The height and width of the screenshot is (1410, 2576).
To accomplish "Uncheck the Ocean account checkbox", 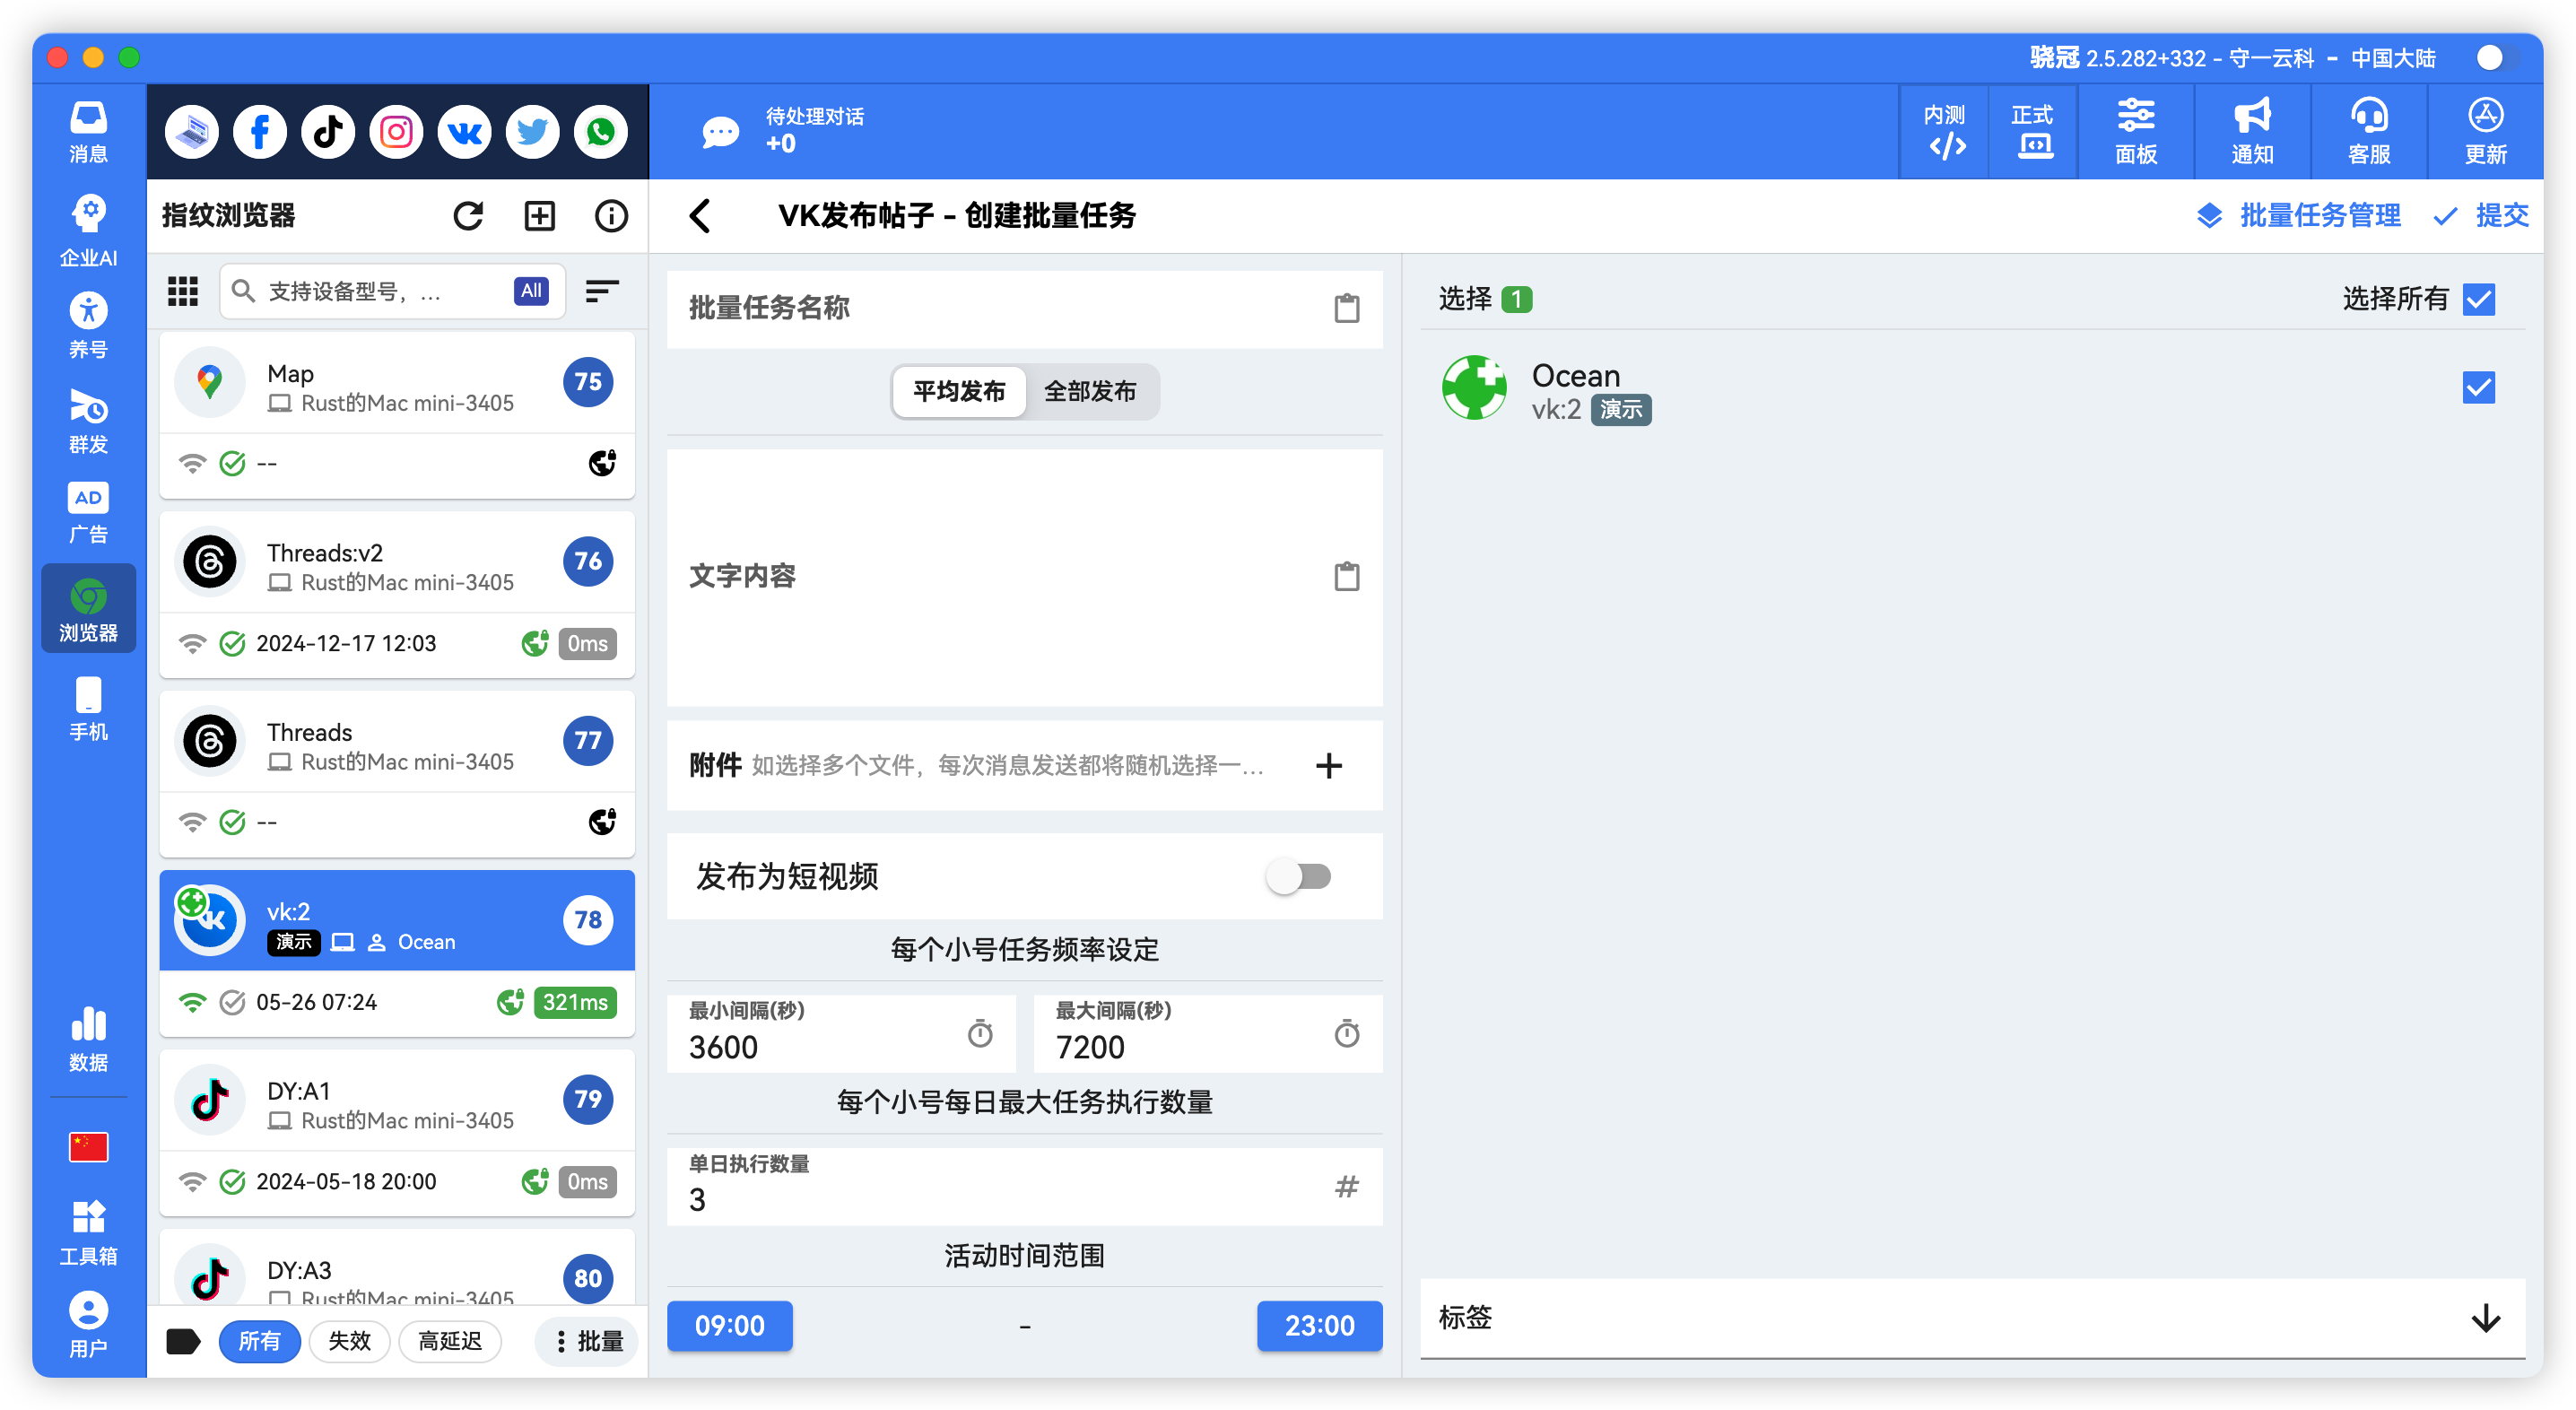I will (x=2478, y=387).
